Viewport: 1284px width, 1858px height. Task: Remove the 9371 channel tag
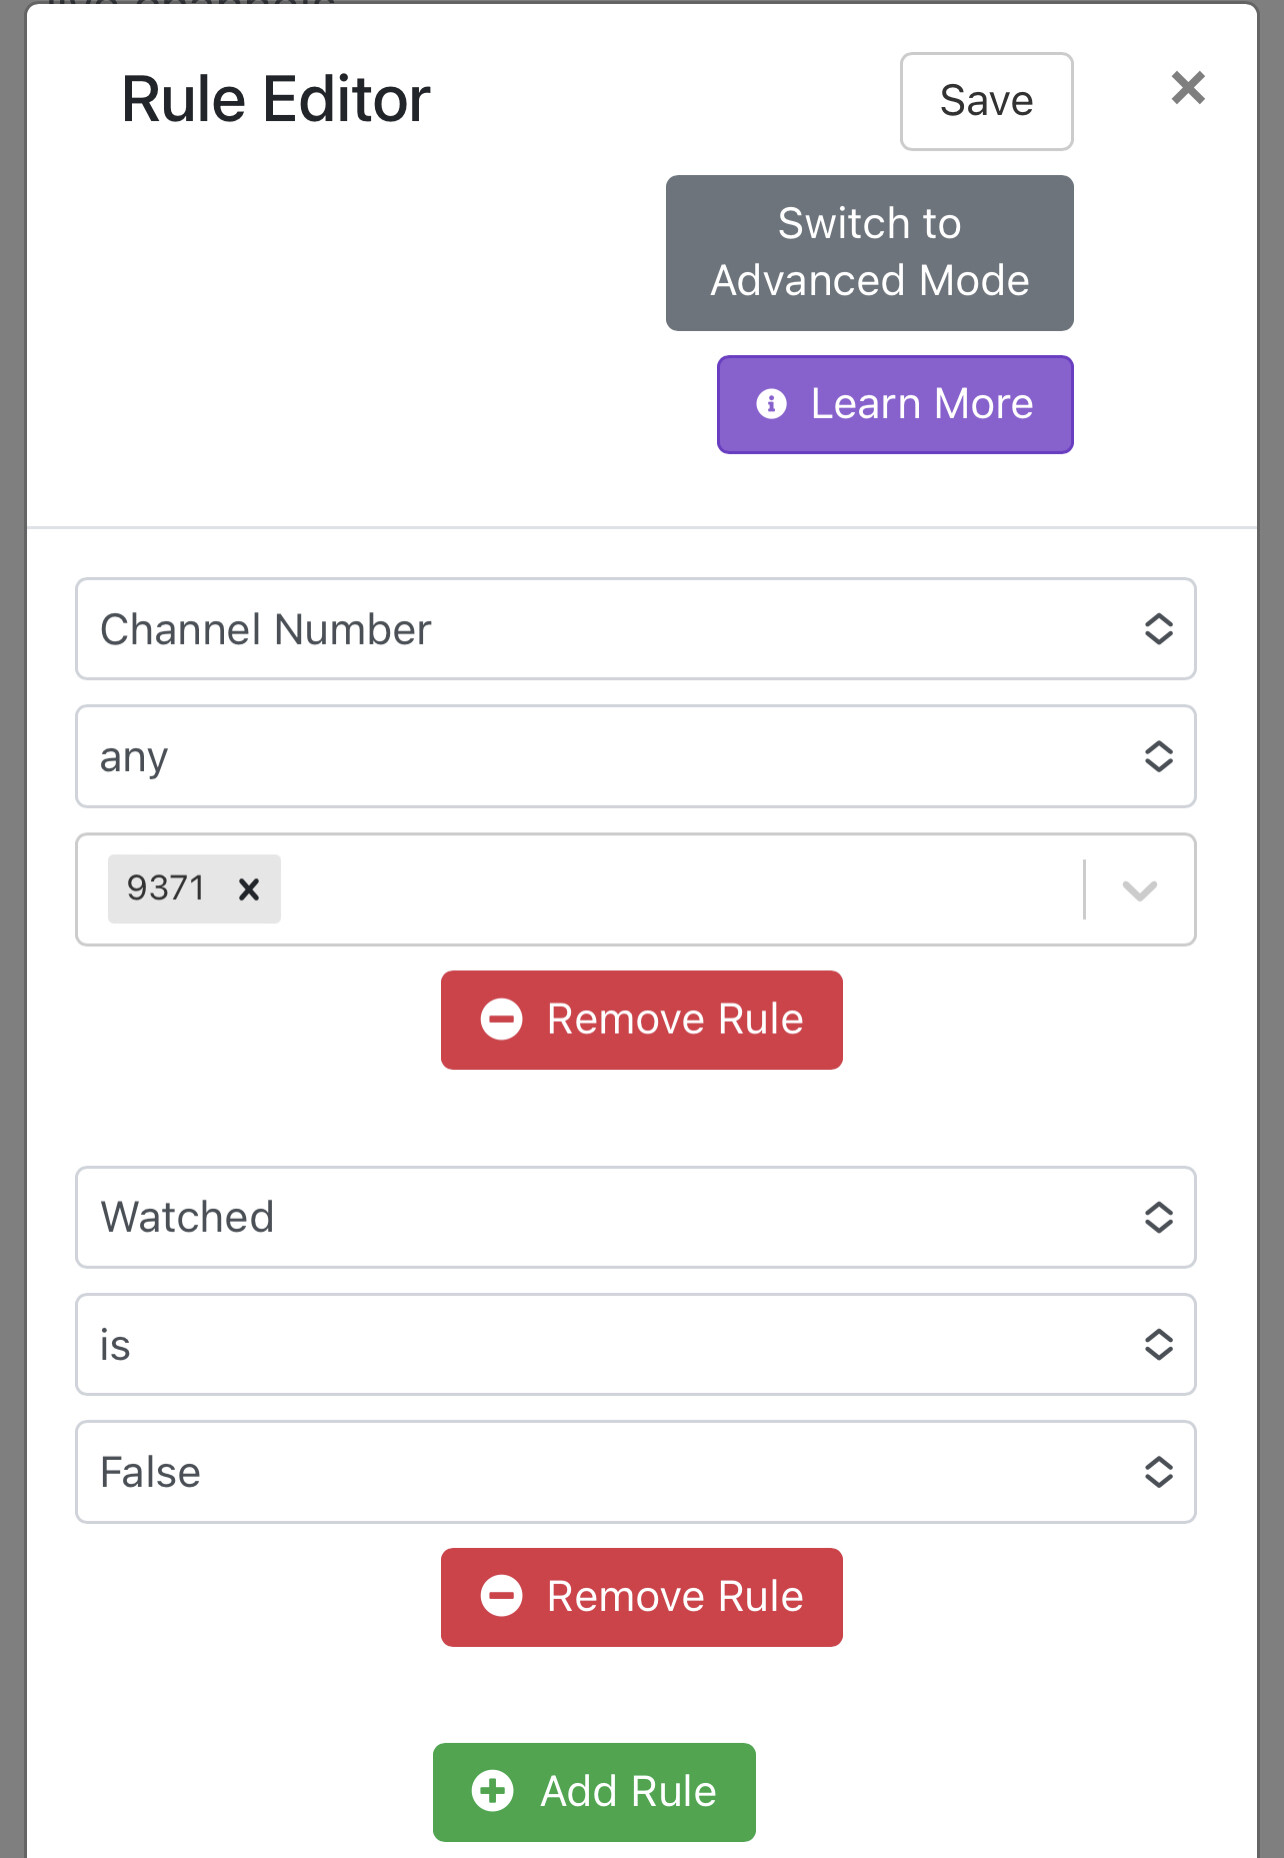[x=249, y=889]
